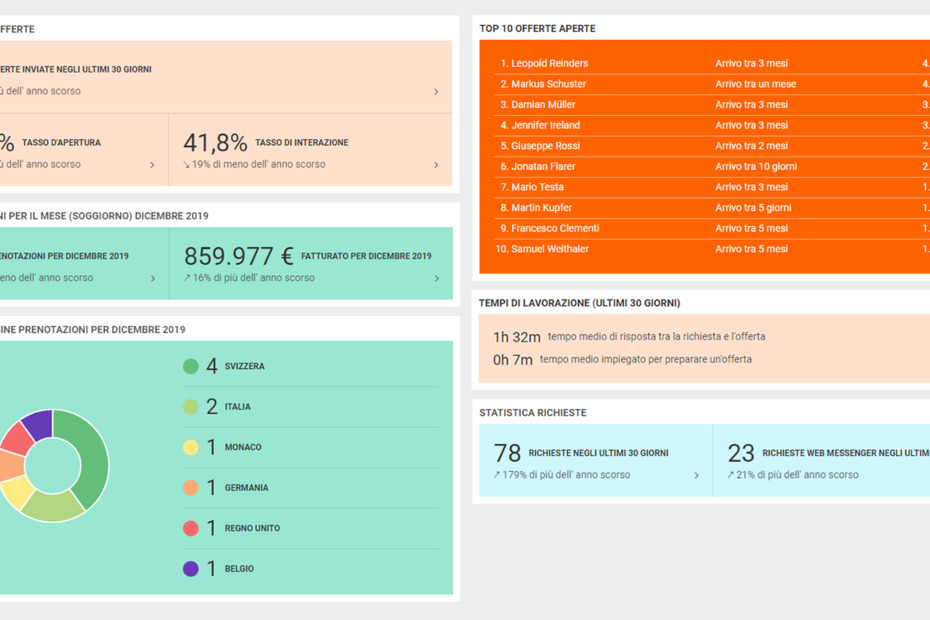Screen dimensions: 930x620
Task: Click the 'STATISTICA RICHIESTE' heading
Action: point(533,413)
